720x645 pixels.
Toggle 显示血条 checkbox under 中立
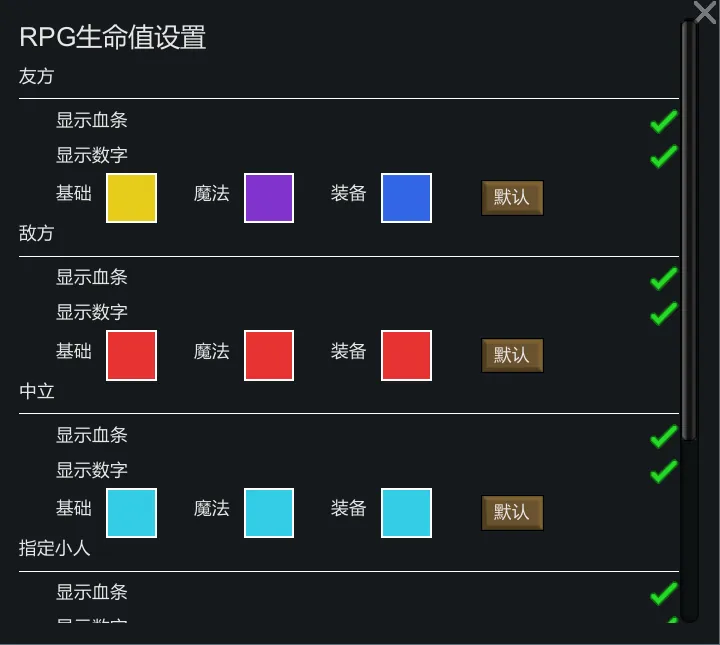664,437
